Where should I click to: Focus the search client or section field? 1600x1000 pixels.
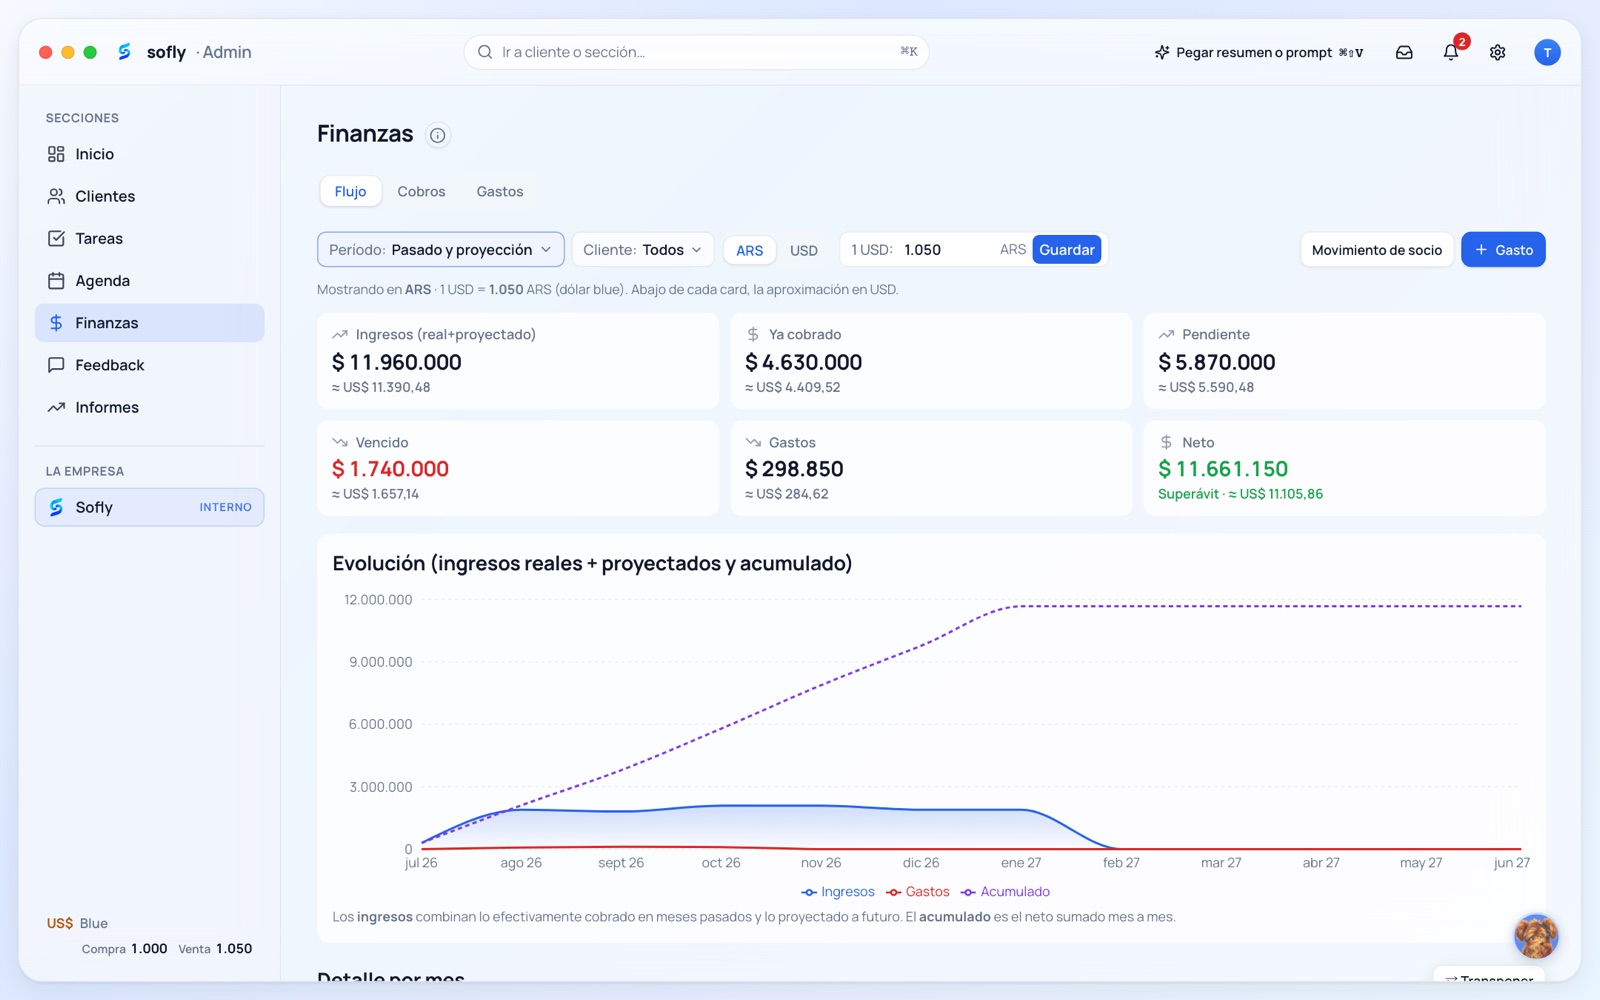tap(697, 52)
